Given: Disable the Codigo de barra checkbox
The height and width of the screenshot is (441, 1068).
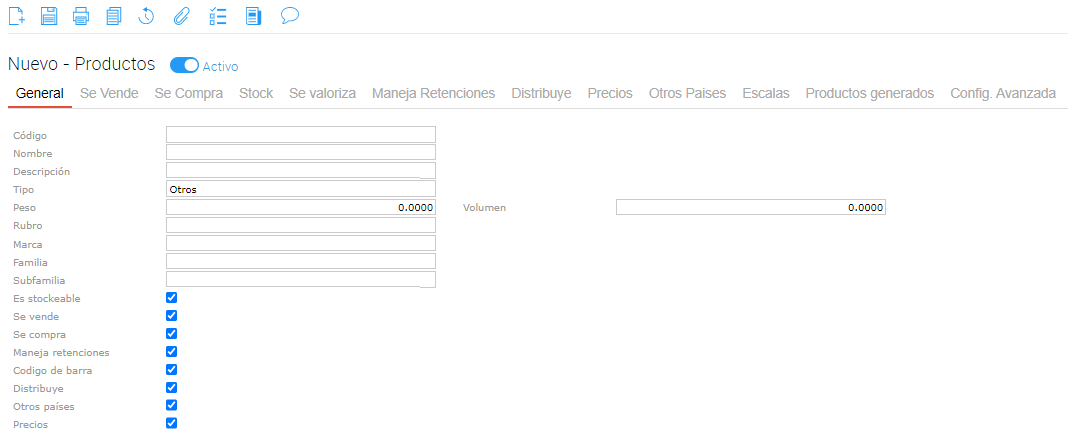Looking at the screenshot, I should tap(171, 370).
